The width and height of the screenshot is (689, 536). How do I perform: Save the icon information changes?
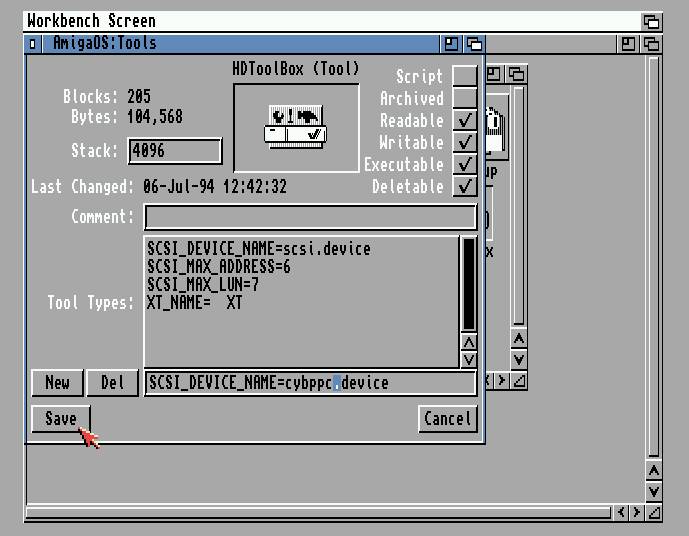coord(60,418)
